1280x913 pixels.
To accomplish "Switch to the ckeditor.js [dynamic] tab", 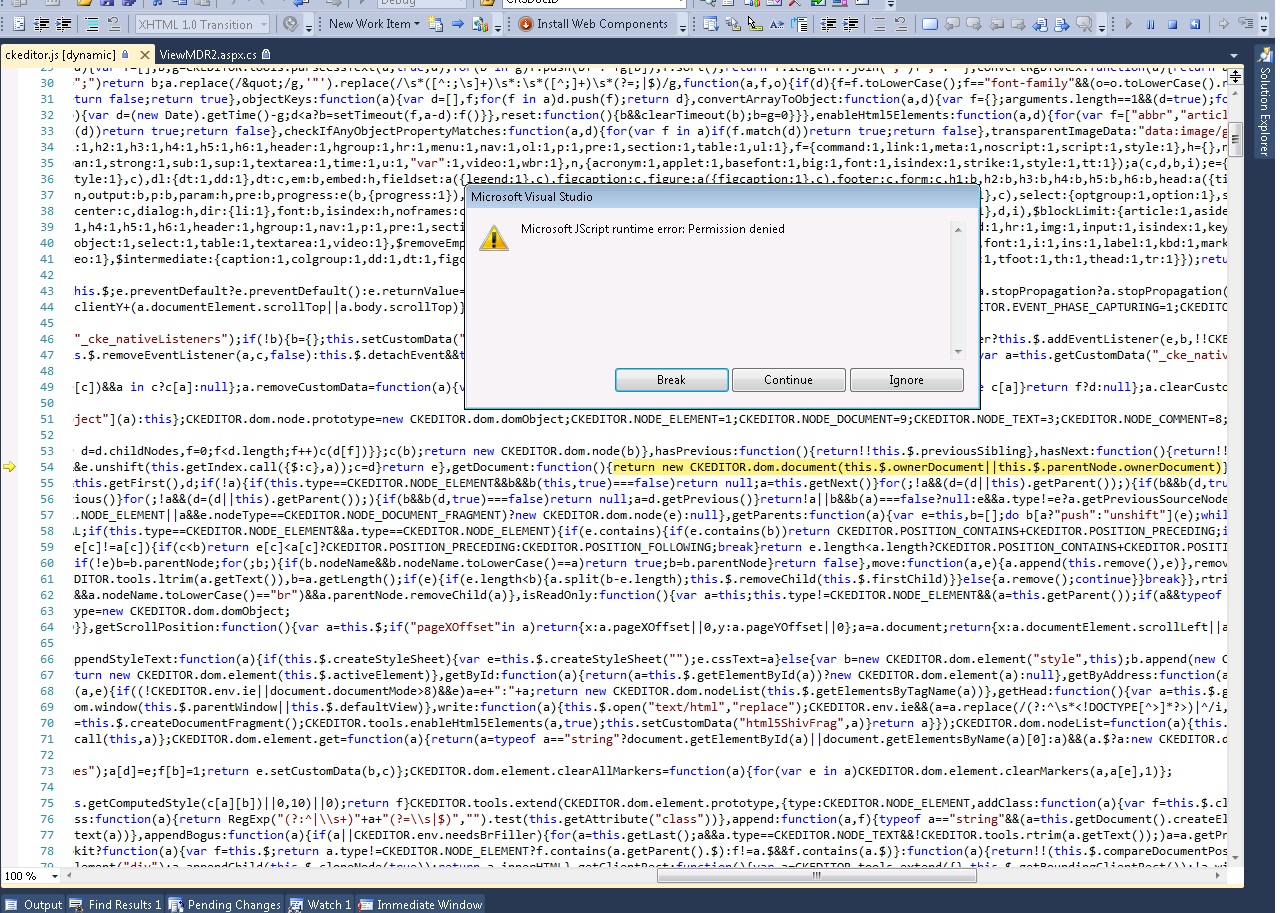I will (60, 54).
